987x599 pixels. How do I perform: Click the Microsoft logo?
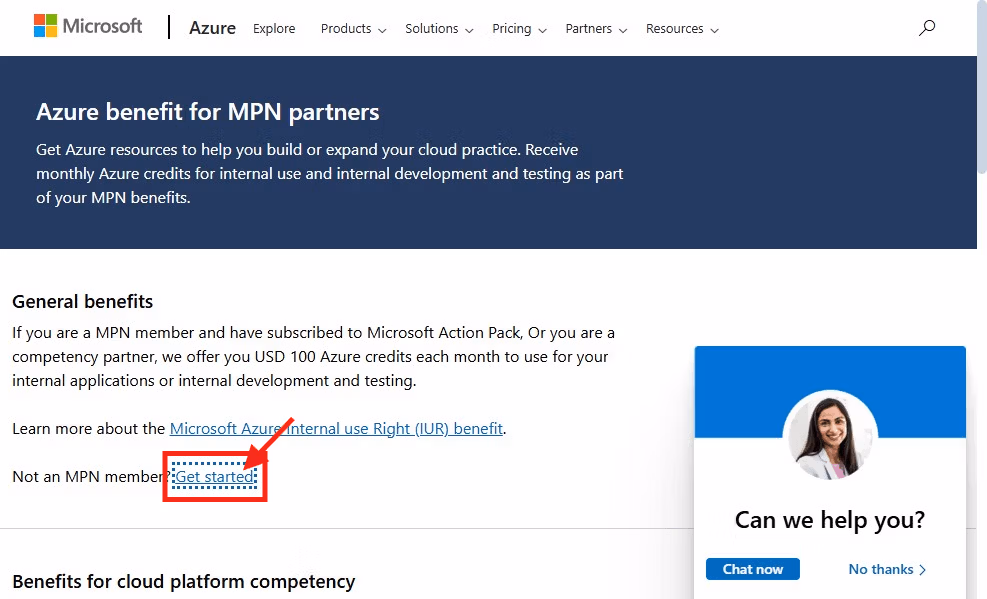point(88,27)
